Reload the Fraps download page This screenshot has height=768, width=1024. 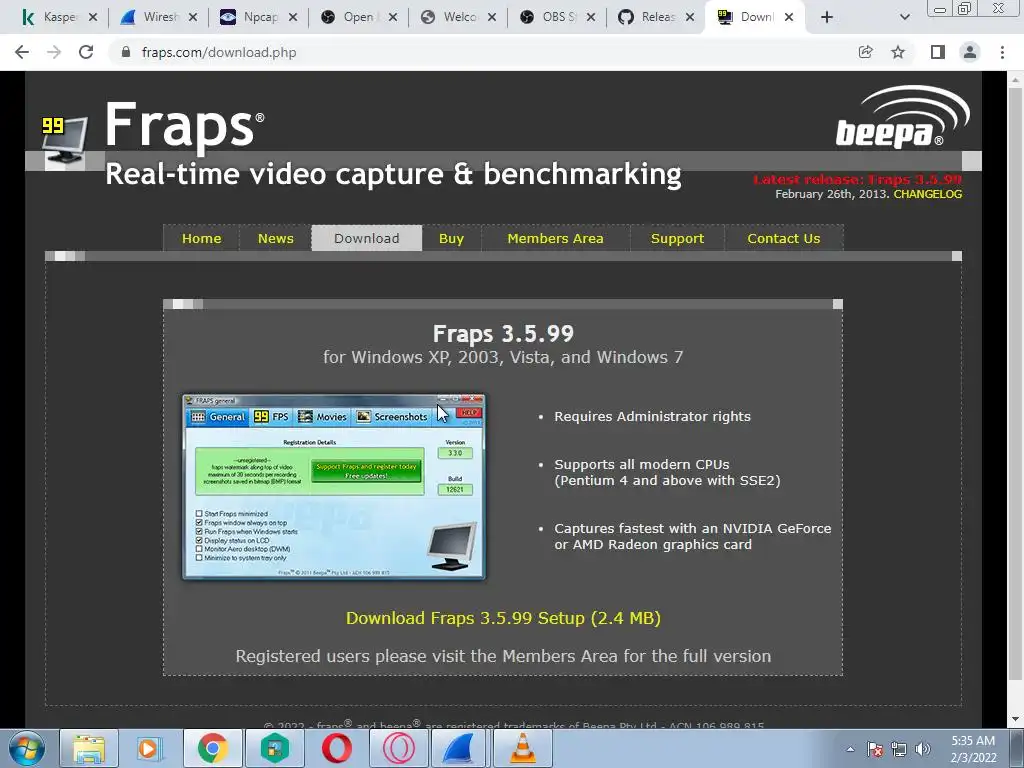pyautogui.click(x=86, y=52)
